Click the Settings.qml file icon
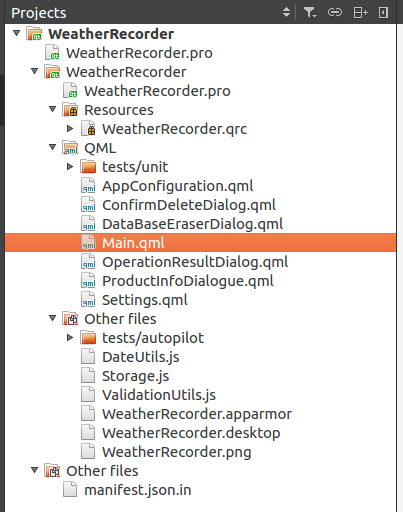The image size is (403, 512). click(88, 300)
